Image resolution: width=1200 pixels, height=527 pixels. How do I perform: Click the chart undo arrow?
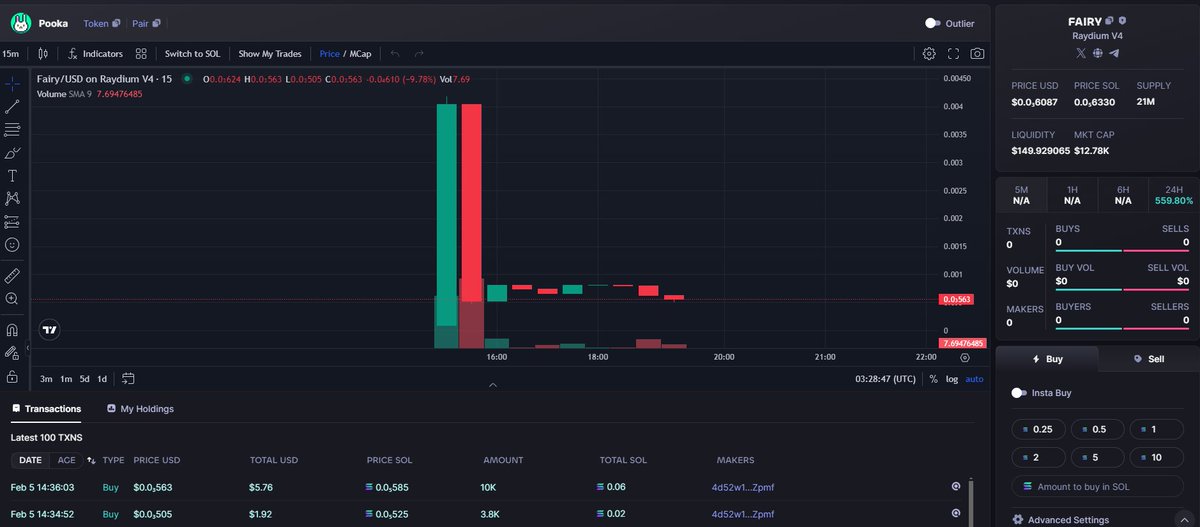[x=395, y=53]
